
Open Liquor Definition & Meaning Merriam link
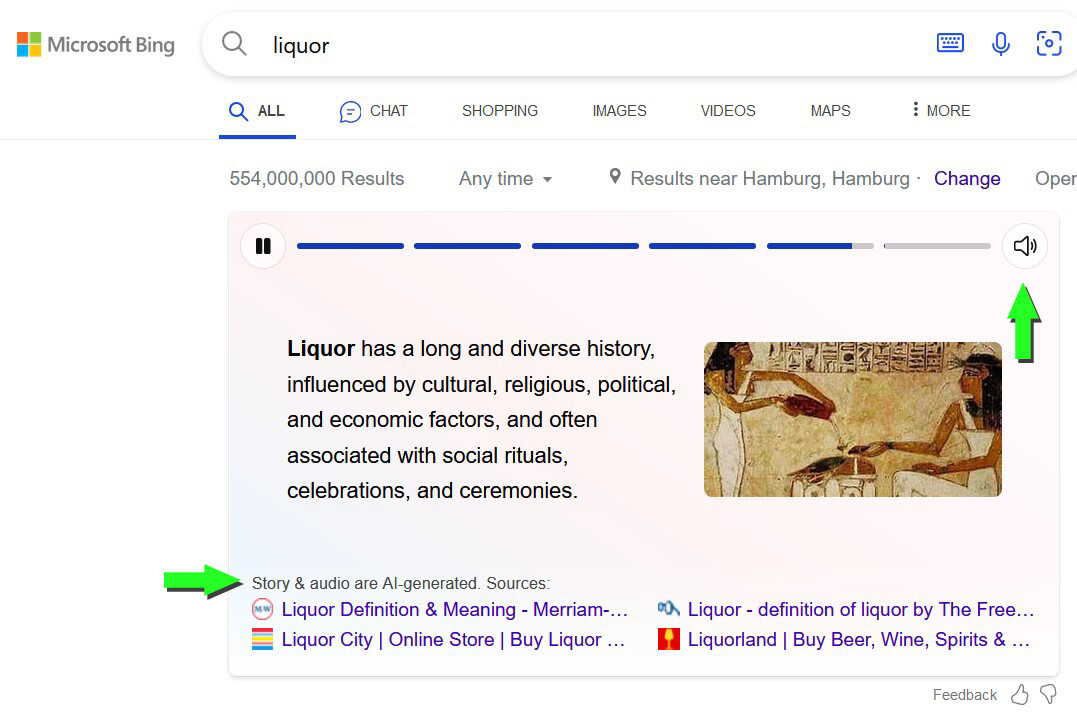(454, 609)
